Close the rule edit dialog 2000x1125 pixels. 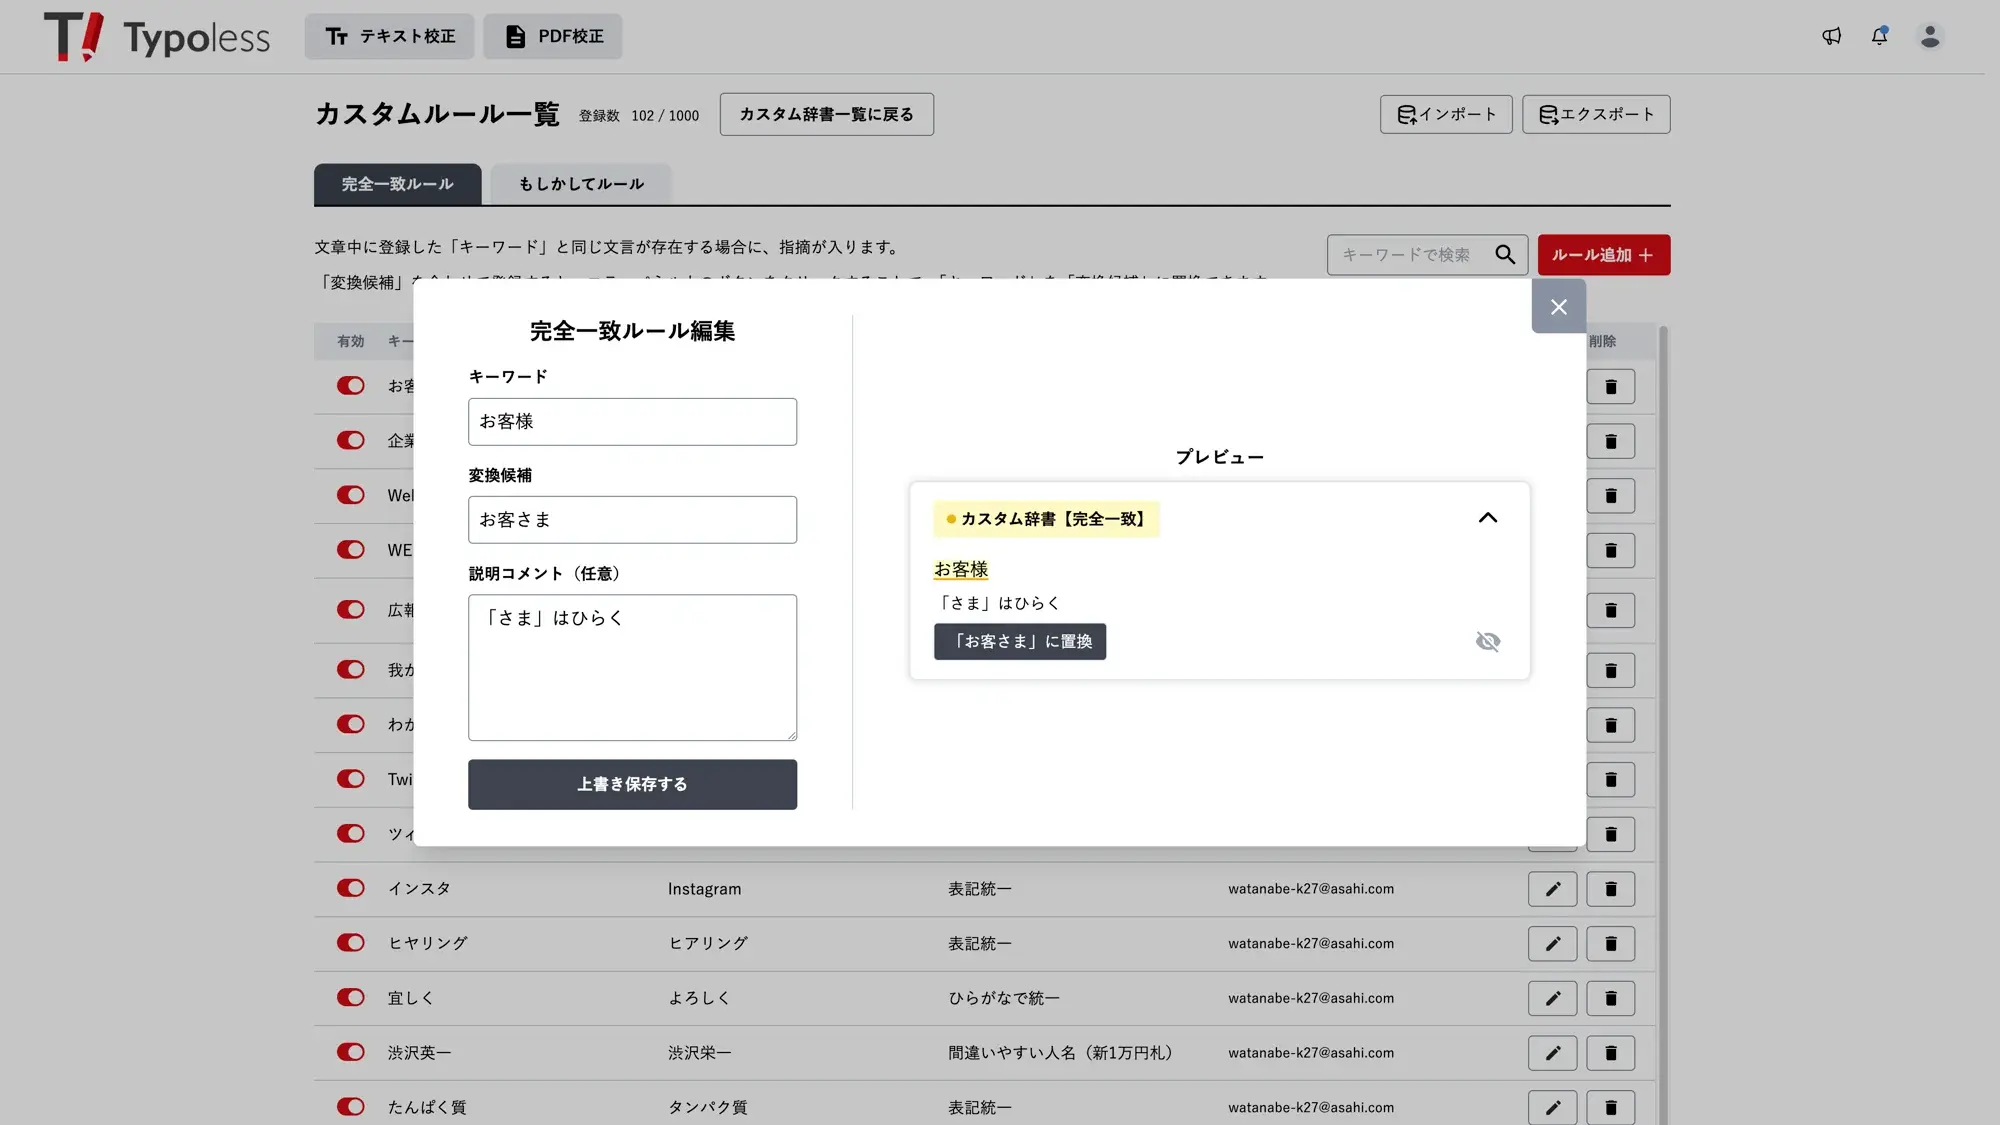[x=1558, y=307]
